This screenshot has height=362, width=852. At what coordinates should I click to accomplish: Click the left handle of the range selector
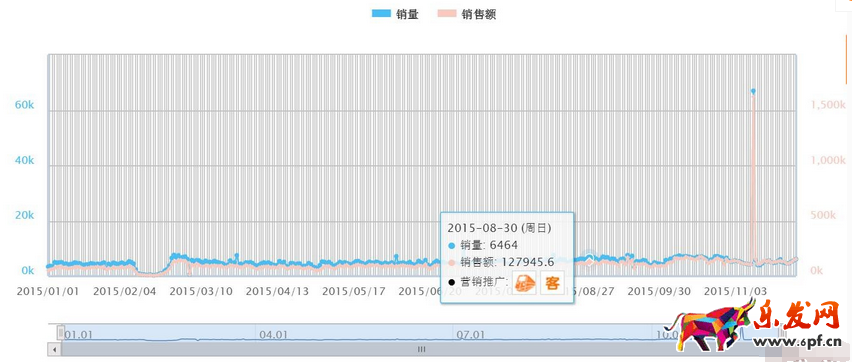tap(61, 333)
